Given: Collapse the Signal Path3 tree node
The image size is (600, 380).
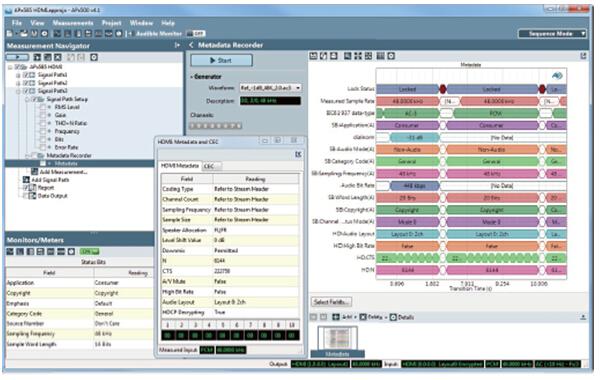Looking at the screenshot, I should [18, 91].
